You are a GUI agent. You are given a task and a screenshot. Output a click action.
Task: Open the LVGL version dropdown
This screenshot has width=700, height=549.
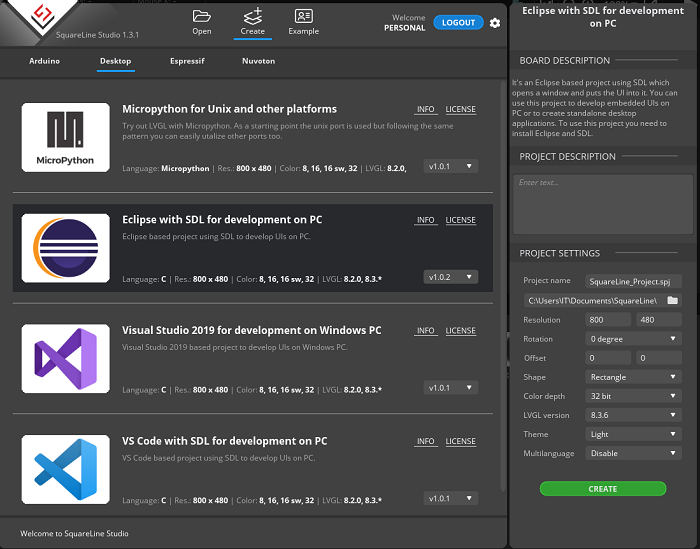[x=633, y=415]
